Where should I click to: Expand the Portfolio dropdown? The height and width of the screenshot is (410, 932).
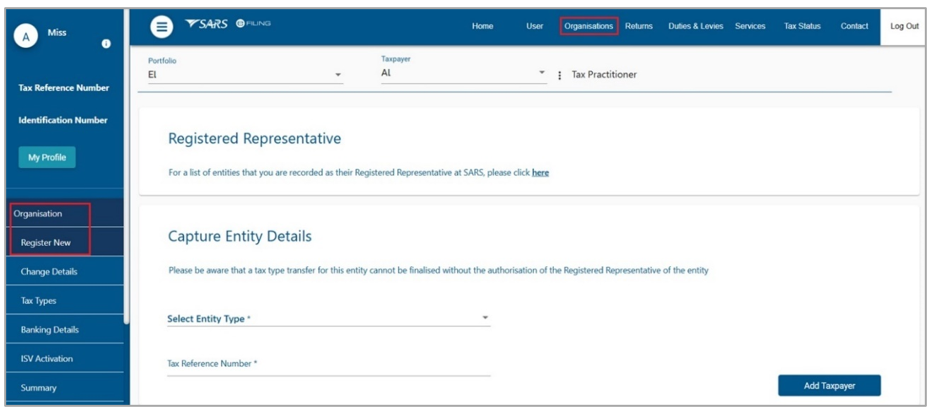(245, 75)
